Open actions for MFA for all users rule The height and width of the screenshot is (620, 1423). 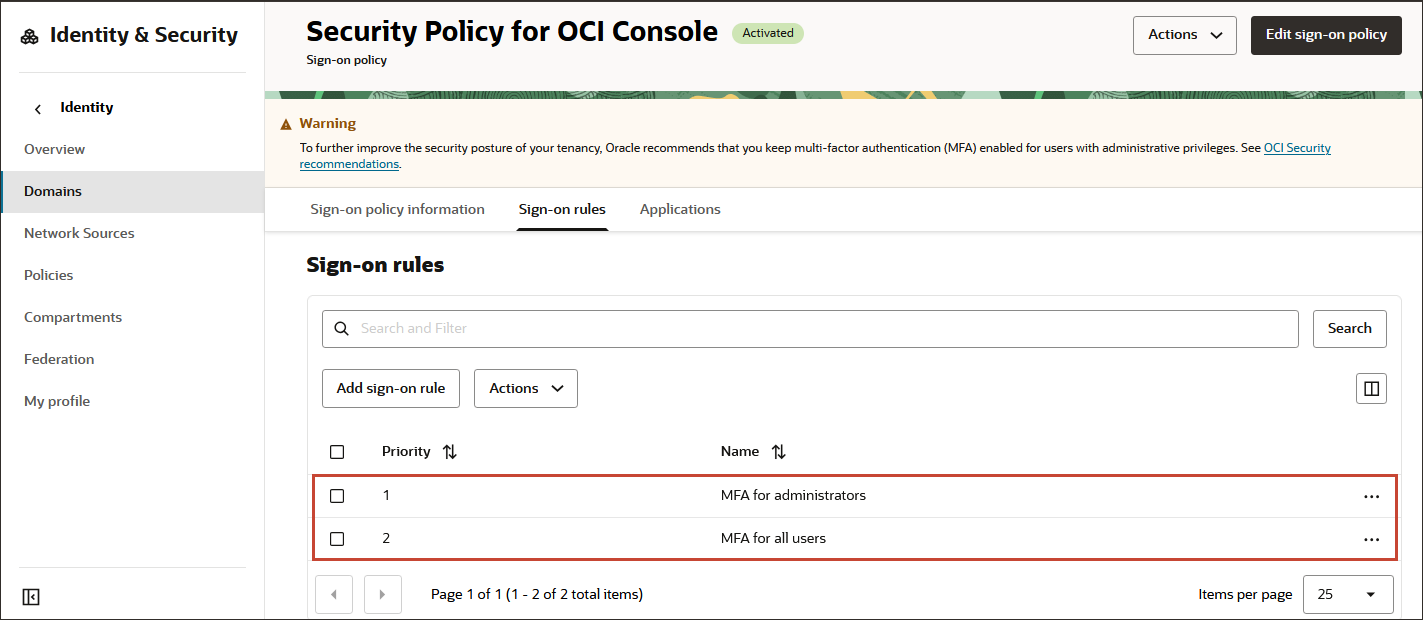click(1371, 538)
